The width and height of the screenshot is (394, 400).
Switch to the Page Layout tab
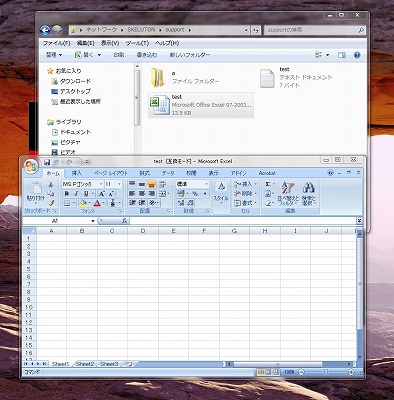pyautogui.click(x=111, y=173)
